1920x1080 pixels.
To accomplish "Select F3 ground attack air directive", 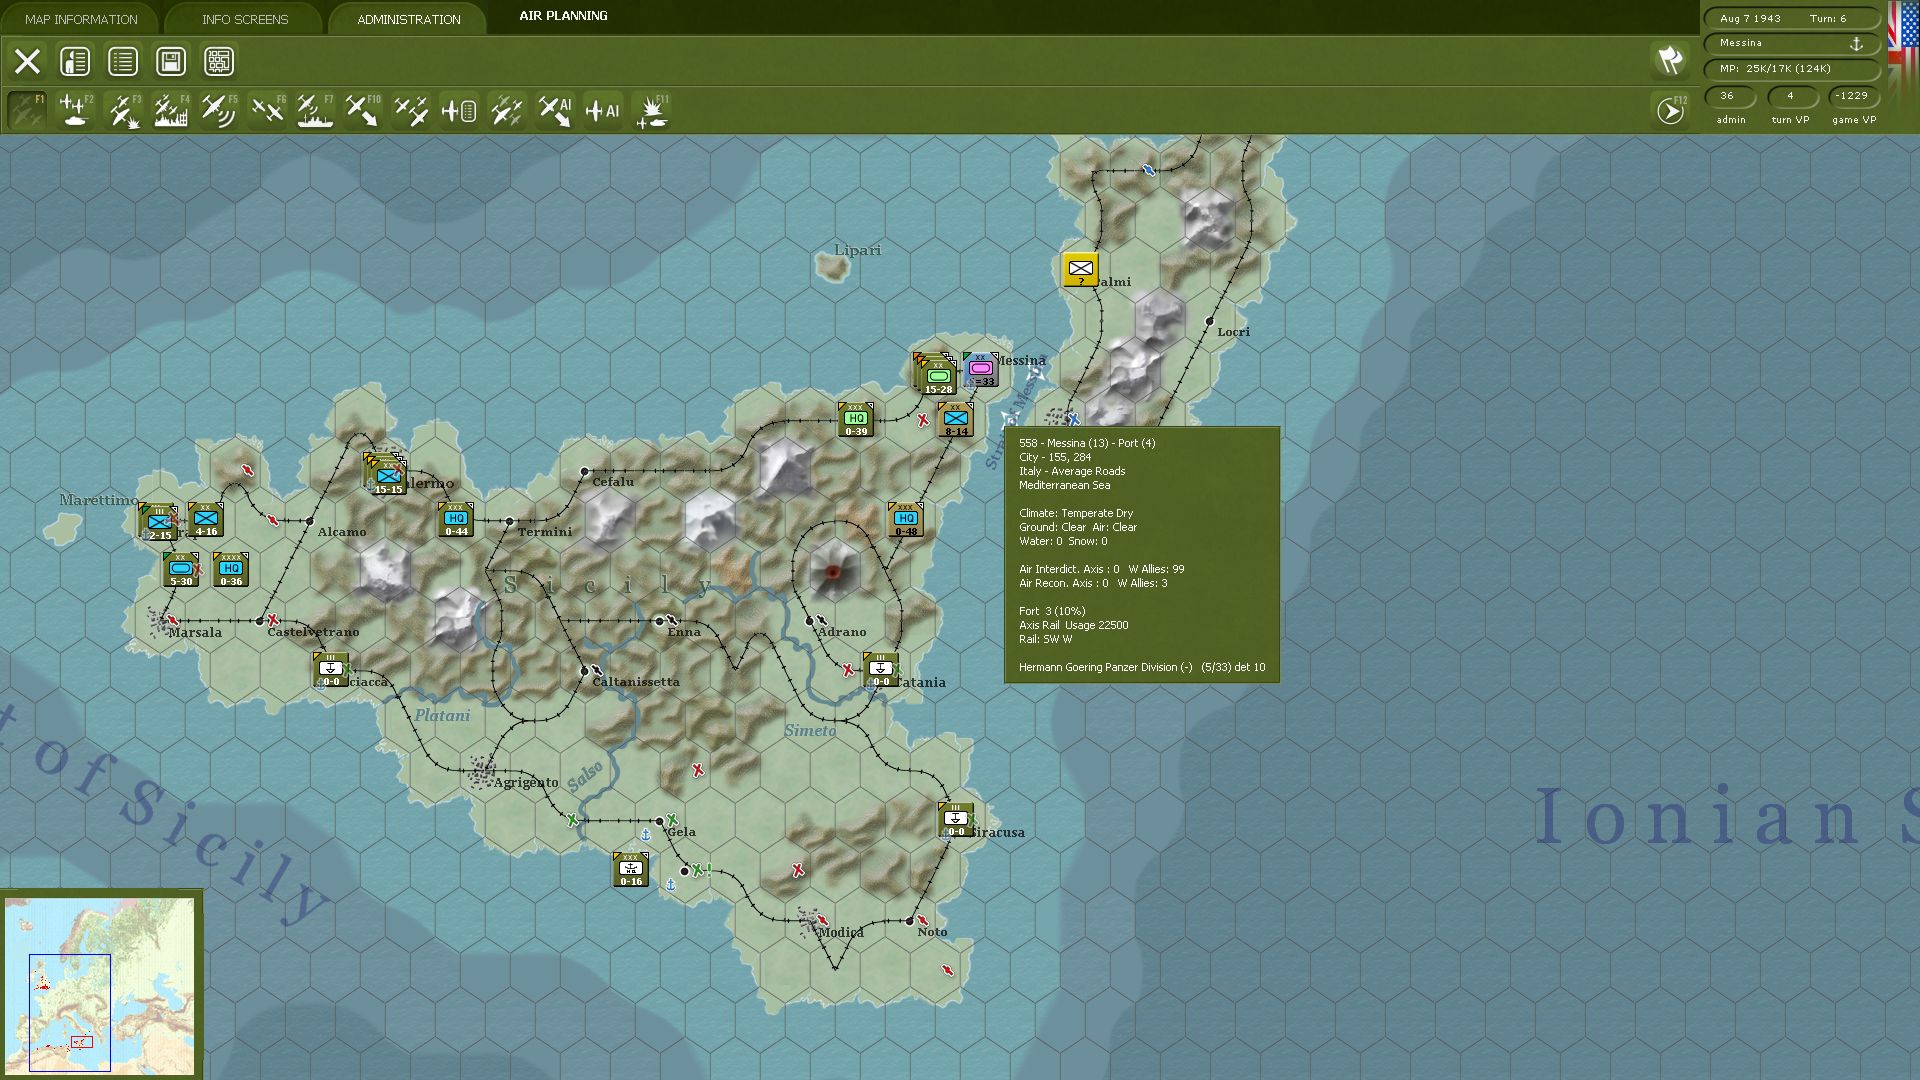I will [x=123, y=110].
